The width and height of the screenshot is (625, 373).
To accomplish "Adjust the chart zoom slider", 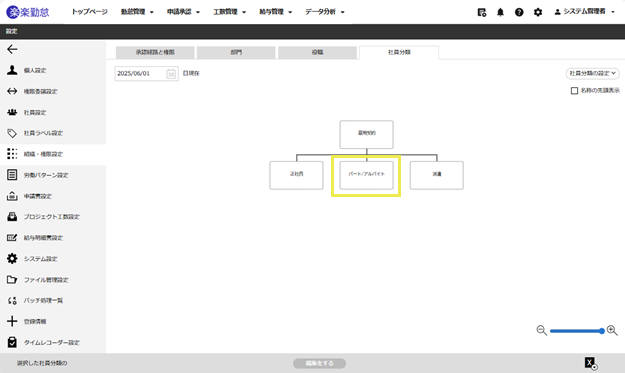I will point(577,331).
